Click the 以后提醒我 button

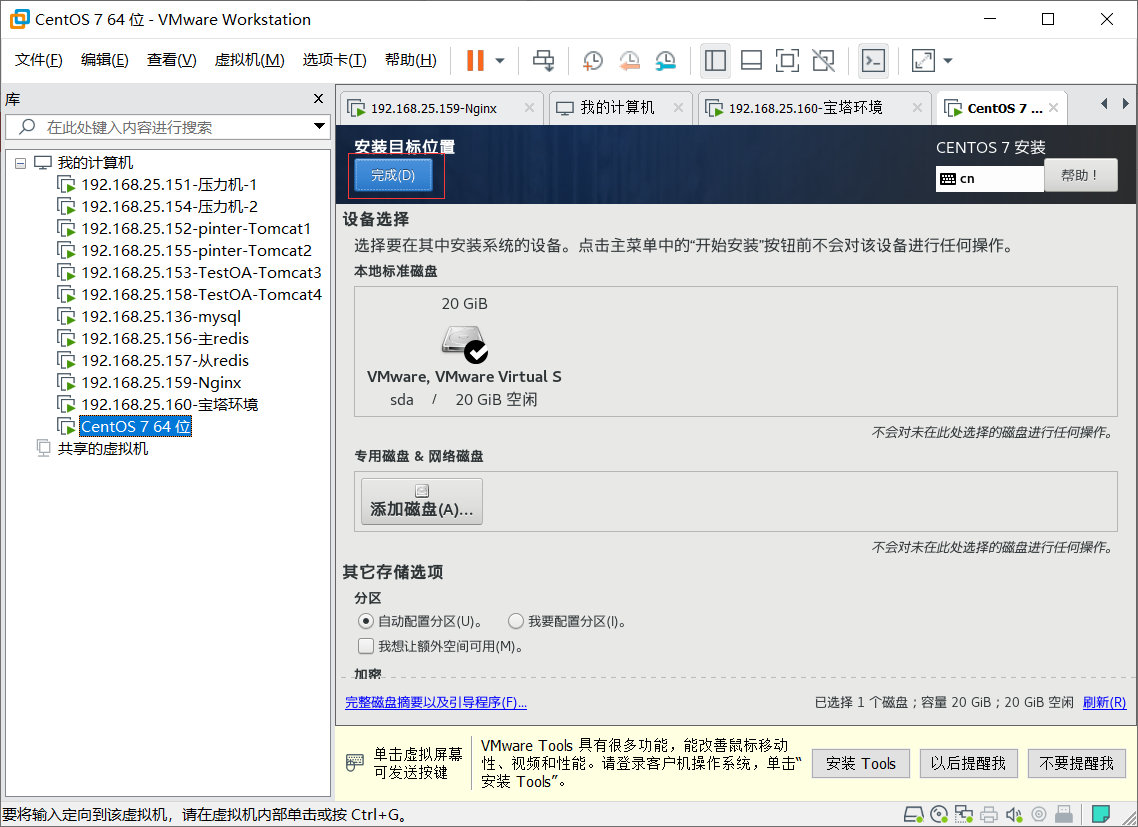(x=968, y=763)
